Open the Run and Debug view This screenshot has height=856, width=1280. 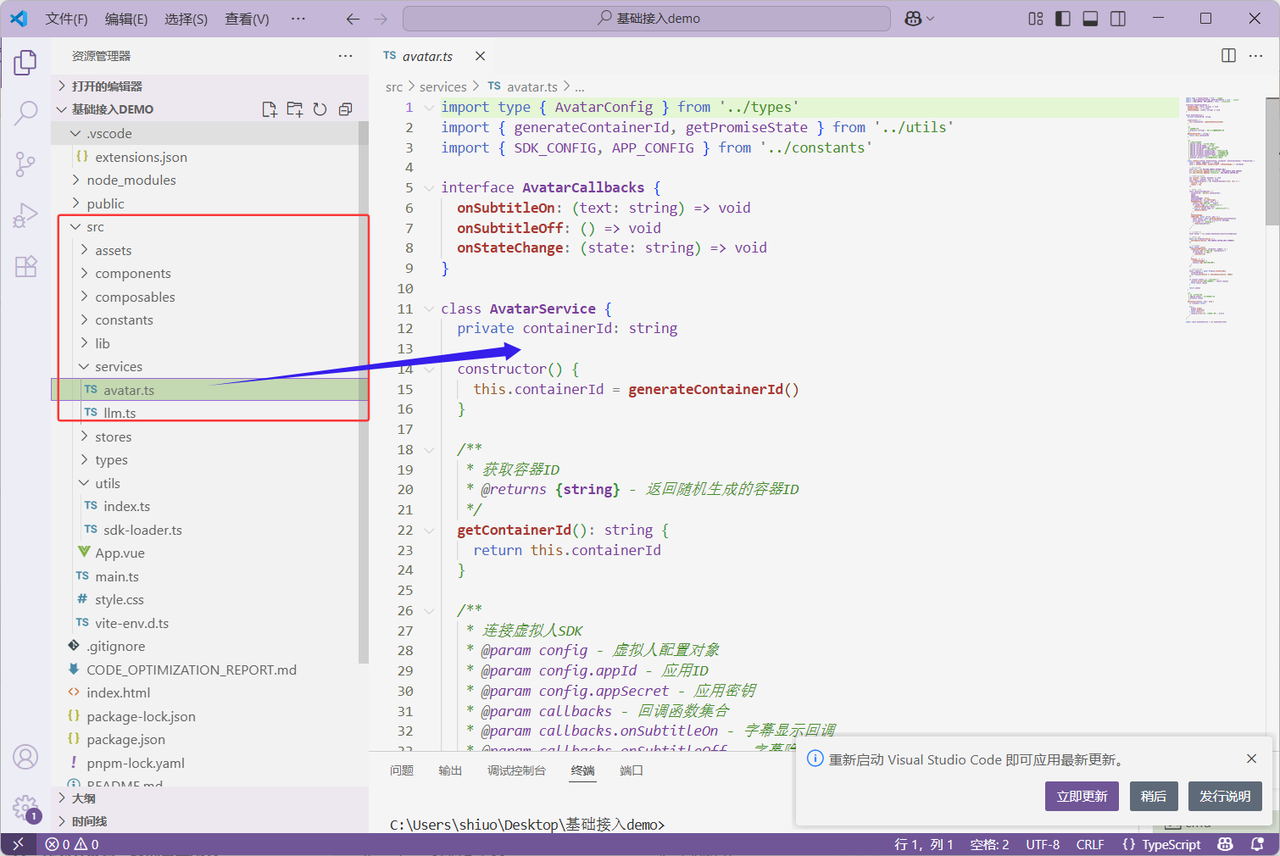[25, 216]
